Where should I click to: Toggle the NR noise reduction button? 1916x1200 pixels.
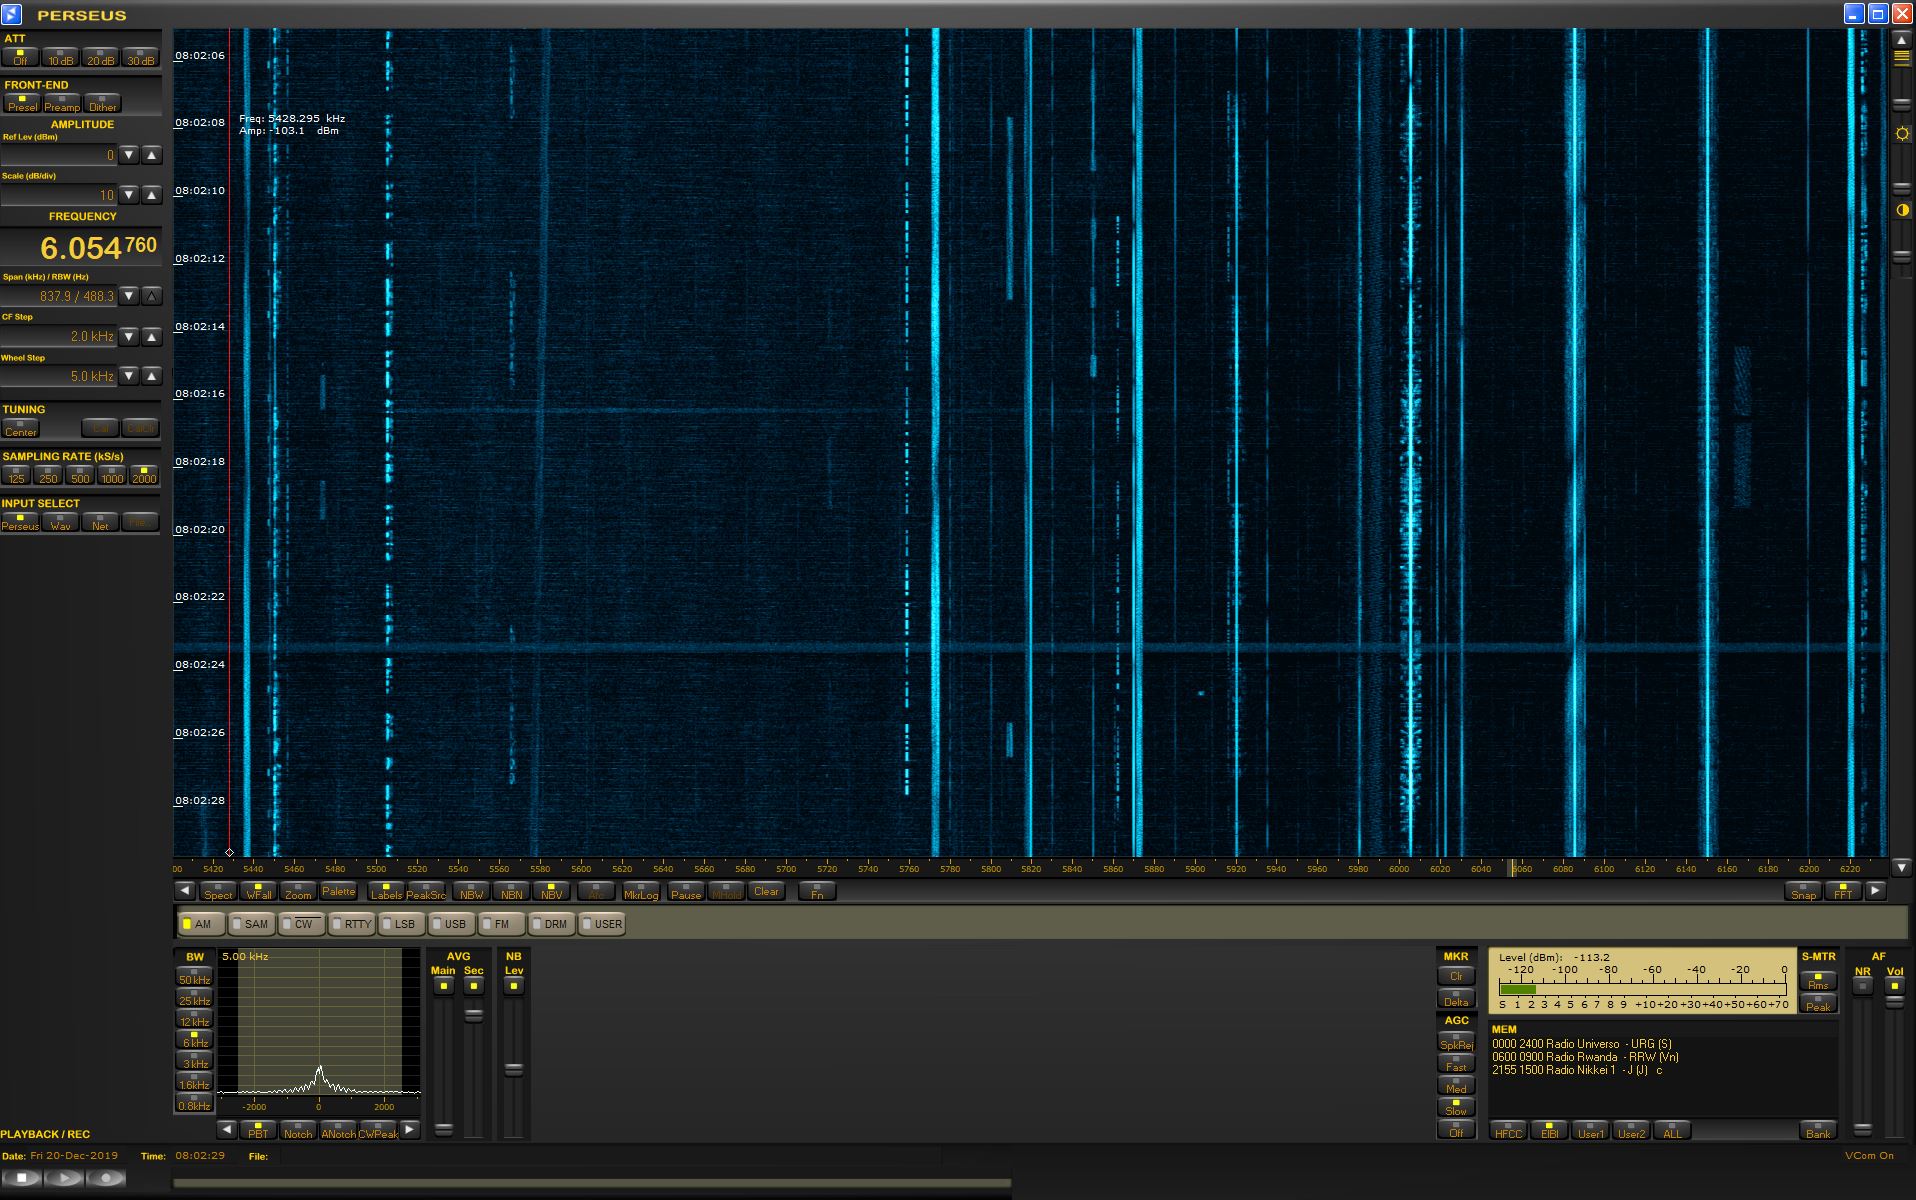(x=1862, y=986)
